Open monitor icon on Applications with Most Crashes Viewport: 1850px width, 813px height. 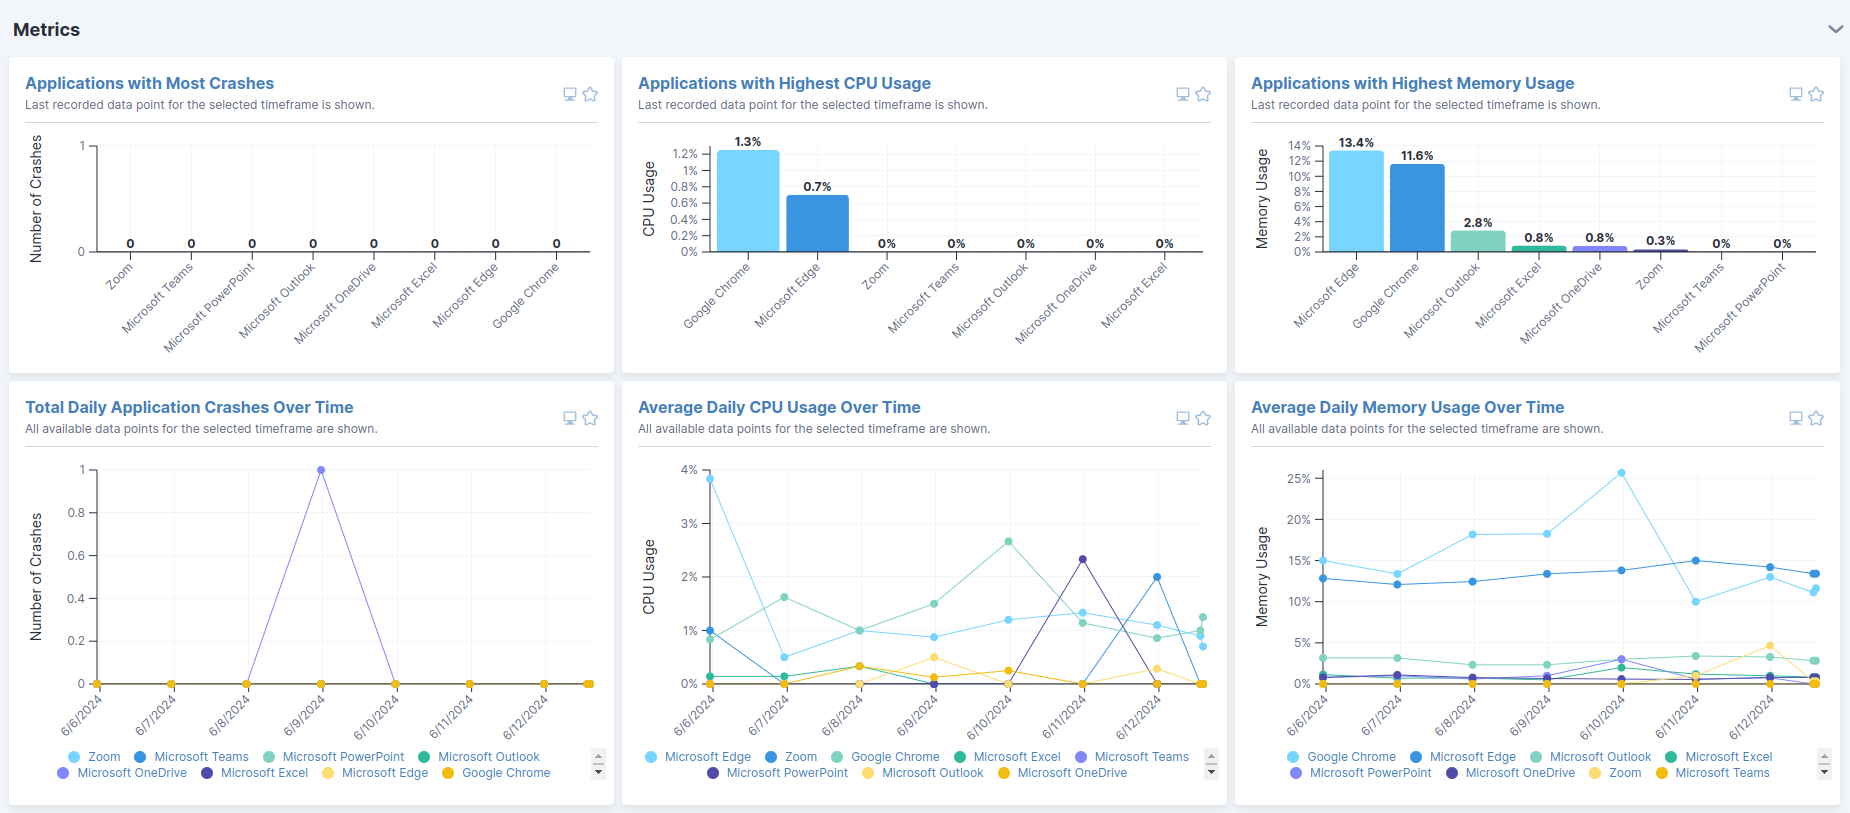570,94
